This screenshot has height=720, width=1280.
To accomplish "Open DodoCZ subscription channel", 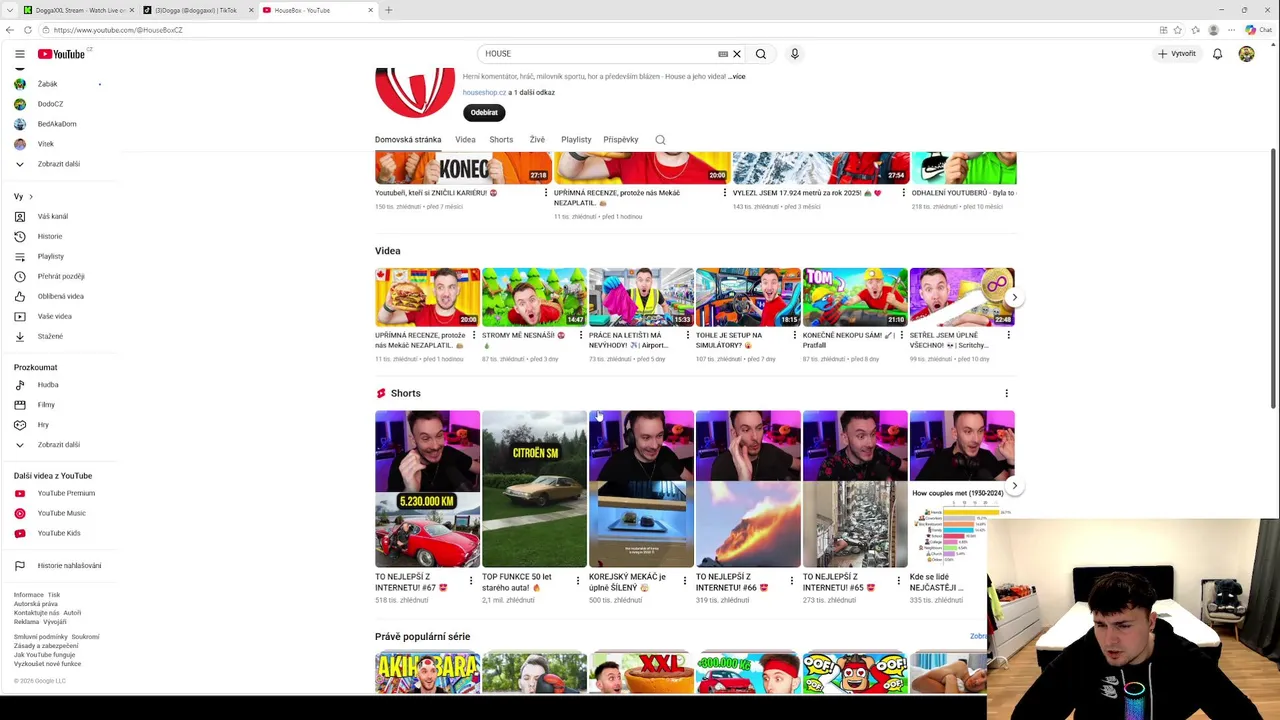I will pyautogui.click(x=60, y=104).
